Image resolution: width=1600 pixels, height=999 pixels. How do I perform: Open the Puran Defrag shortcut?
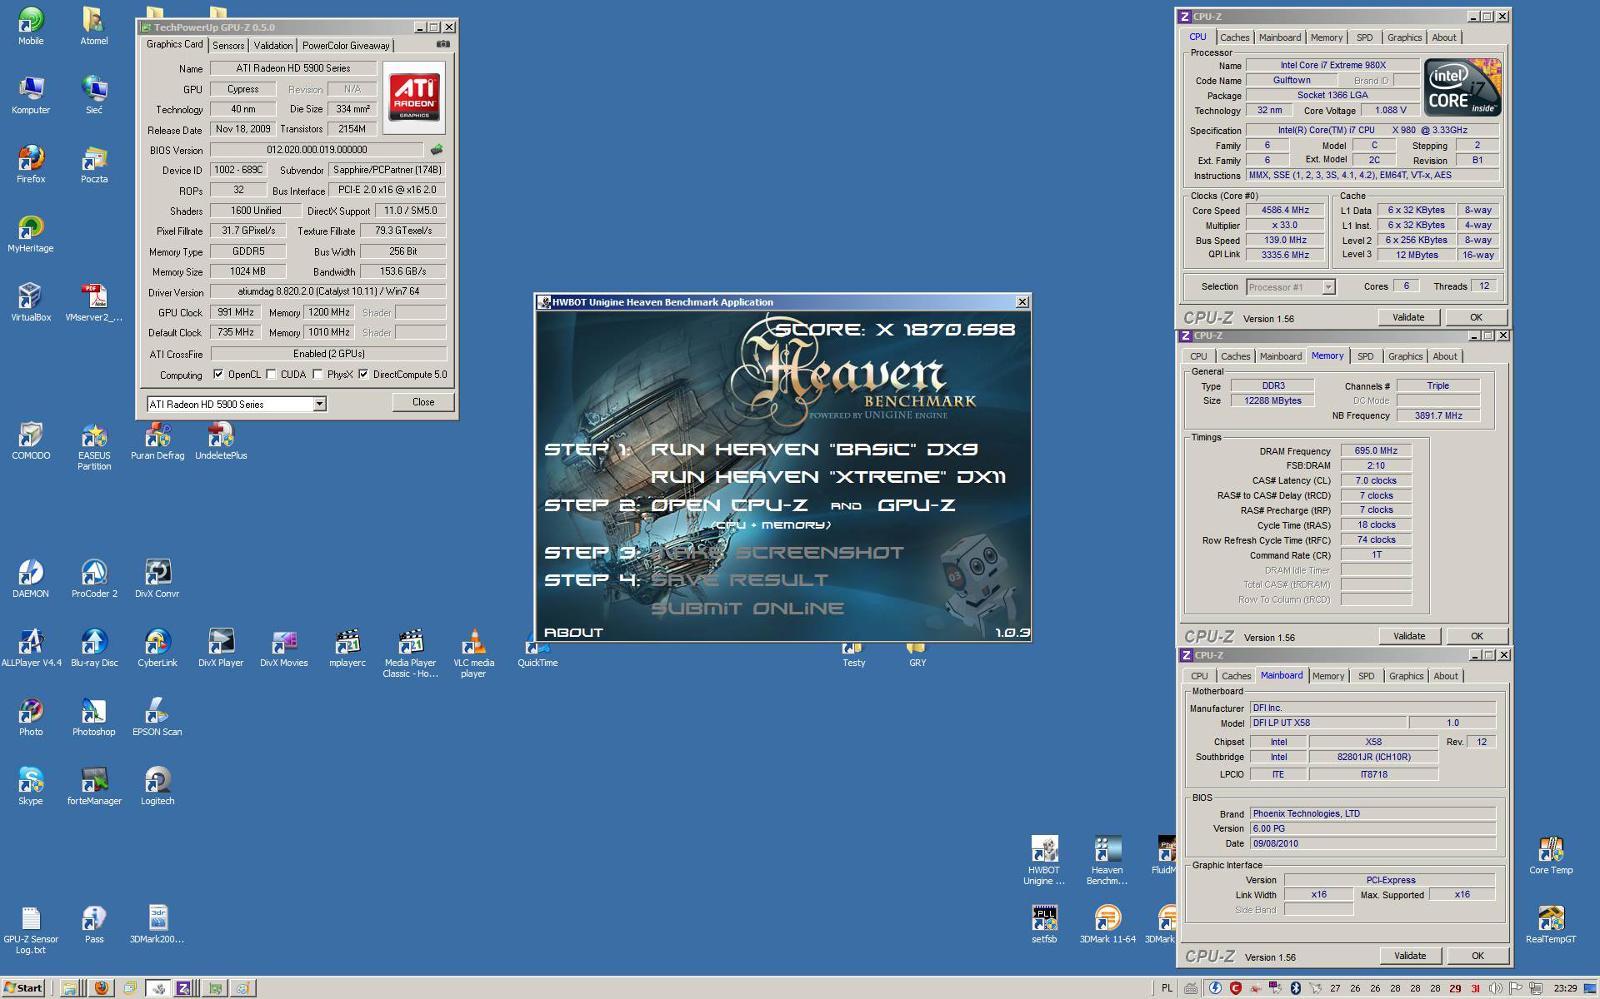(157, 441)
